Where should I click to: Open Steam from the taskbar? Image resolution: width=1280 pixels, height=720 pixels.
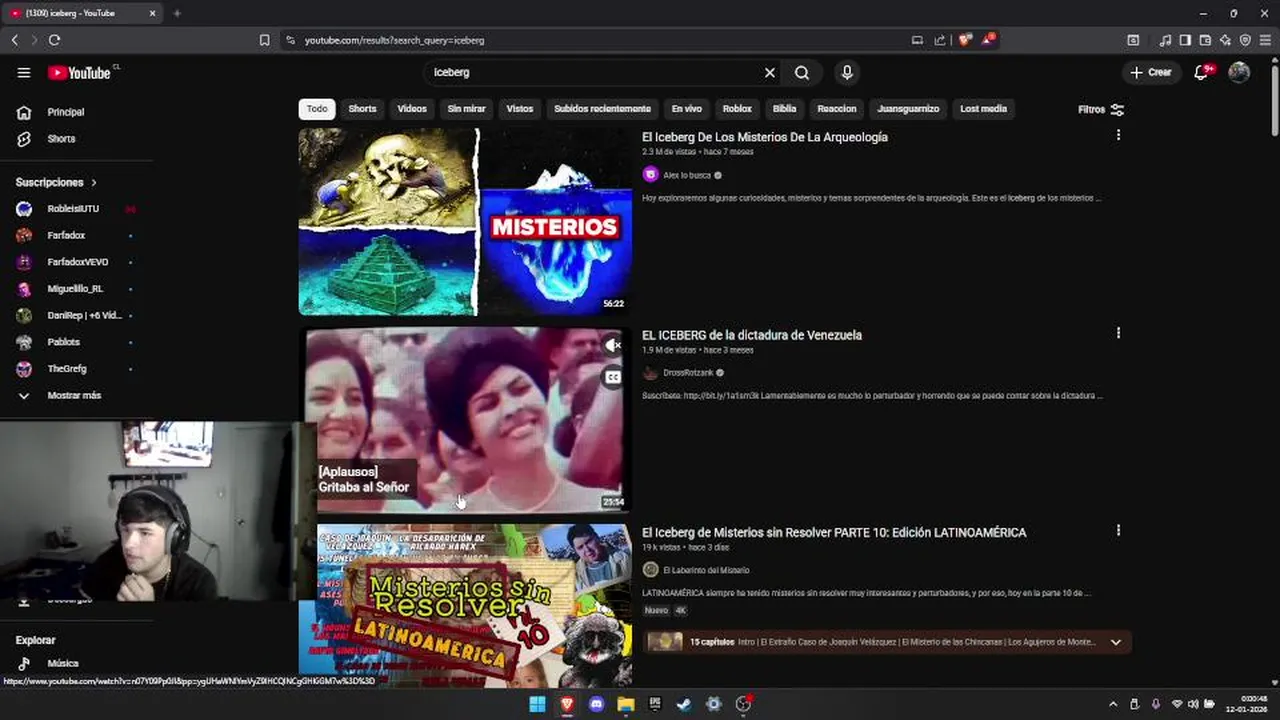click(684, 704)
